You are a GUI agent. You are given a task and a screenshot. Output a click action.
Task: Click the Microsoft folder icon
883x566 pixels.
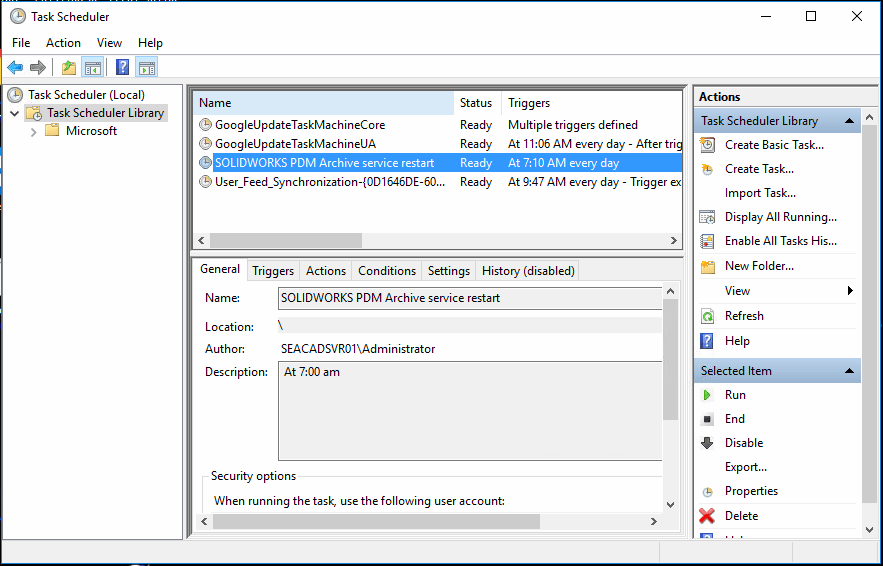click(52, 131)
